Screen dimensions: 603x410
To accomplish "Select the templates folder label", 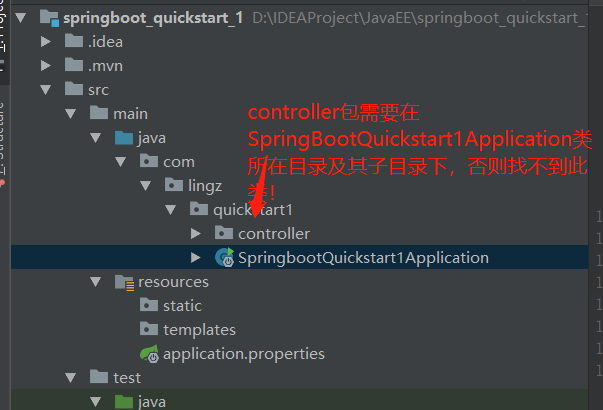I will click(x=199, y=330).
